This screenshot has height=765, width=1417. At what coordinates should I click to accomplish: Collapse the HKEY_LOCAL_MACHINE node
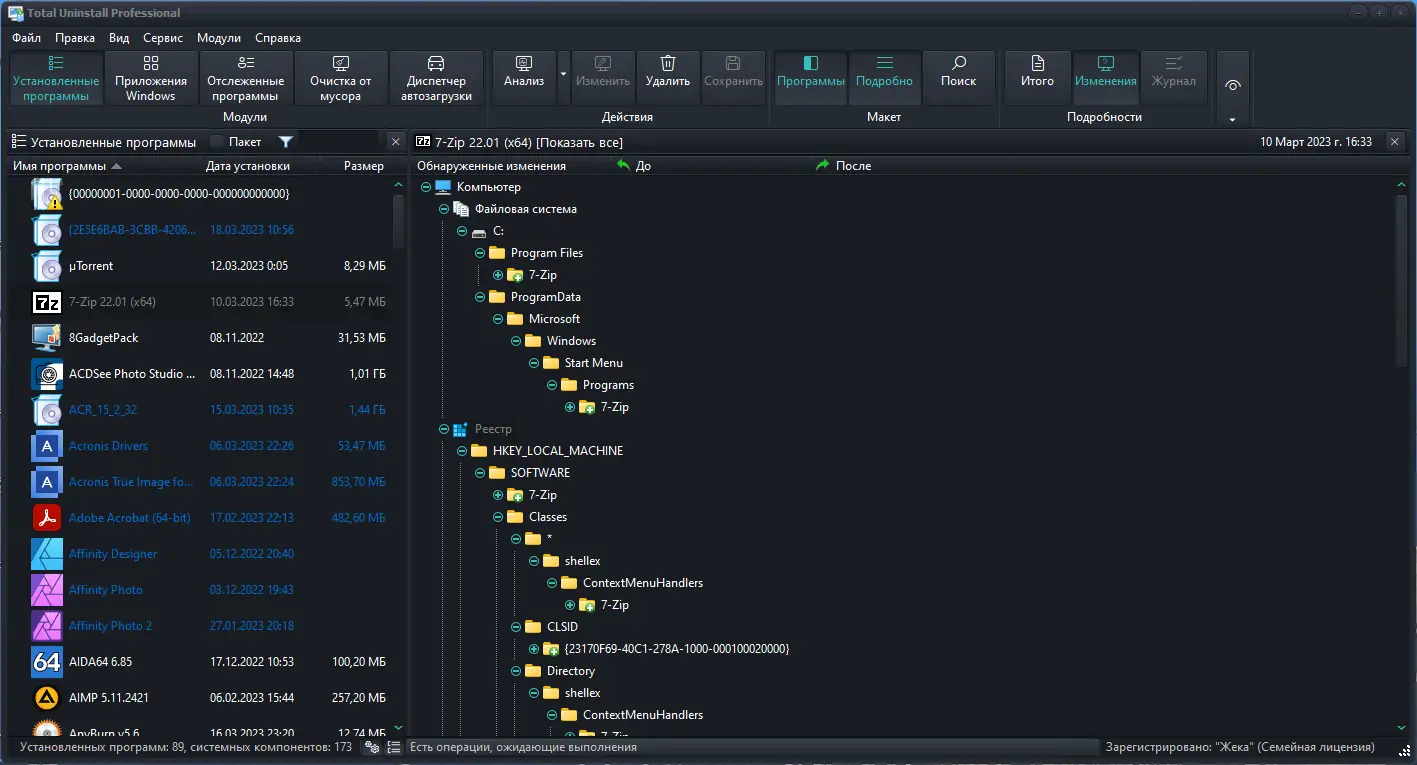[462, 451]
